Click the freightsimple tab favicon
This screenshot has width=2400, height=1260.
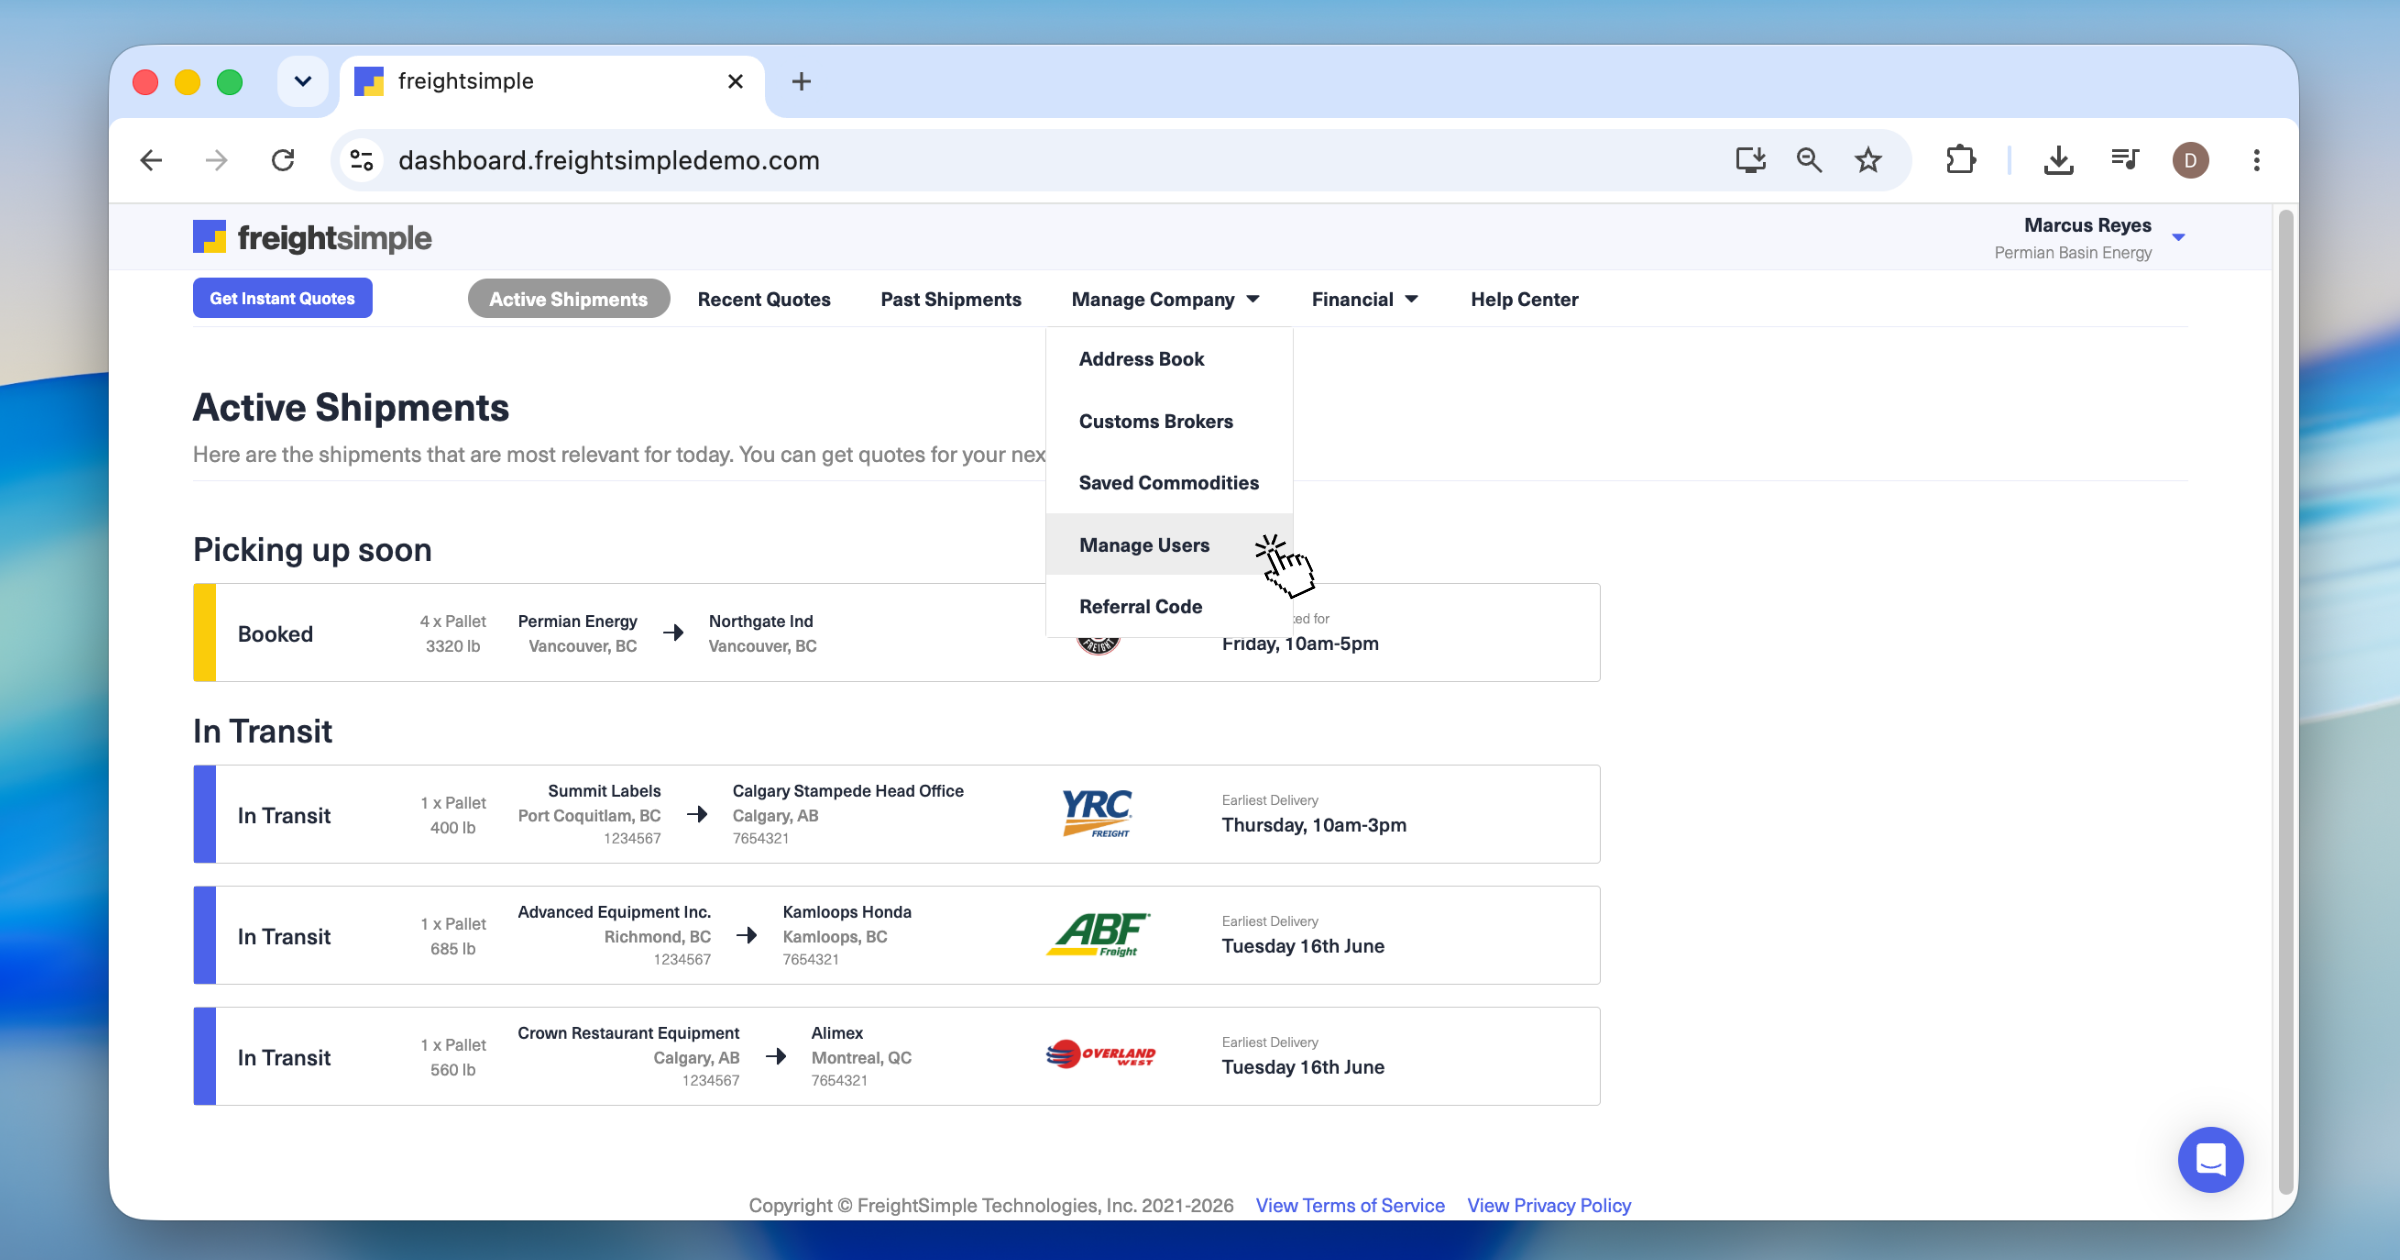(x=369, y=81)
